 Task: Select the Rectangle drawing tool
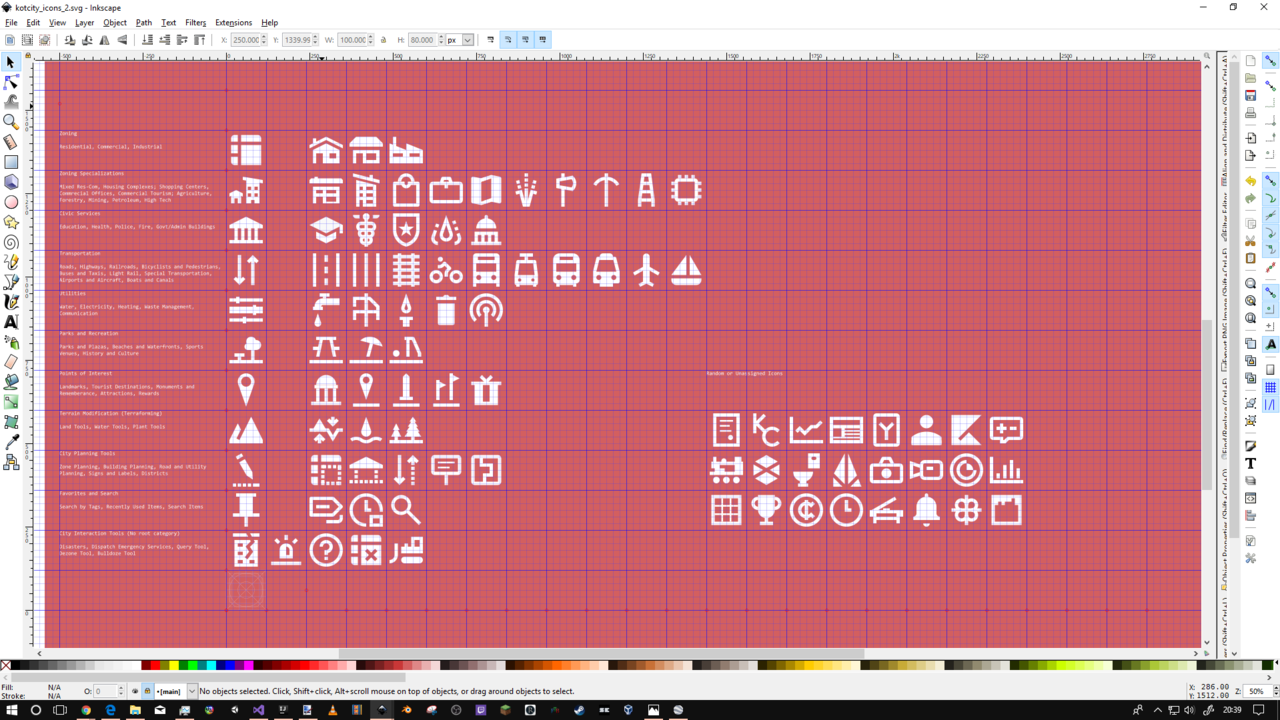click(11, 162)
